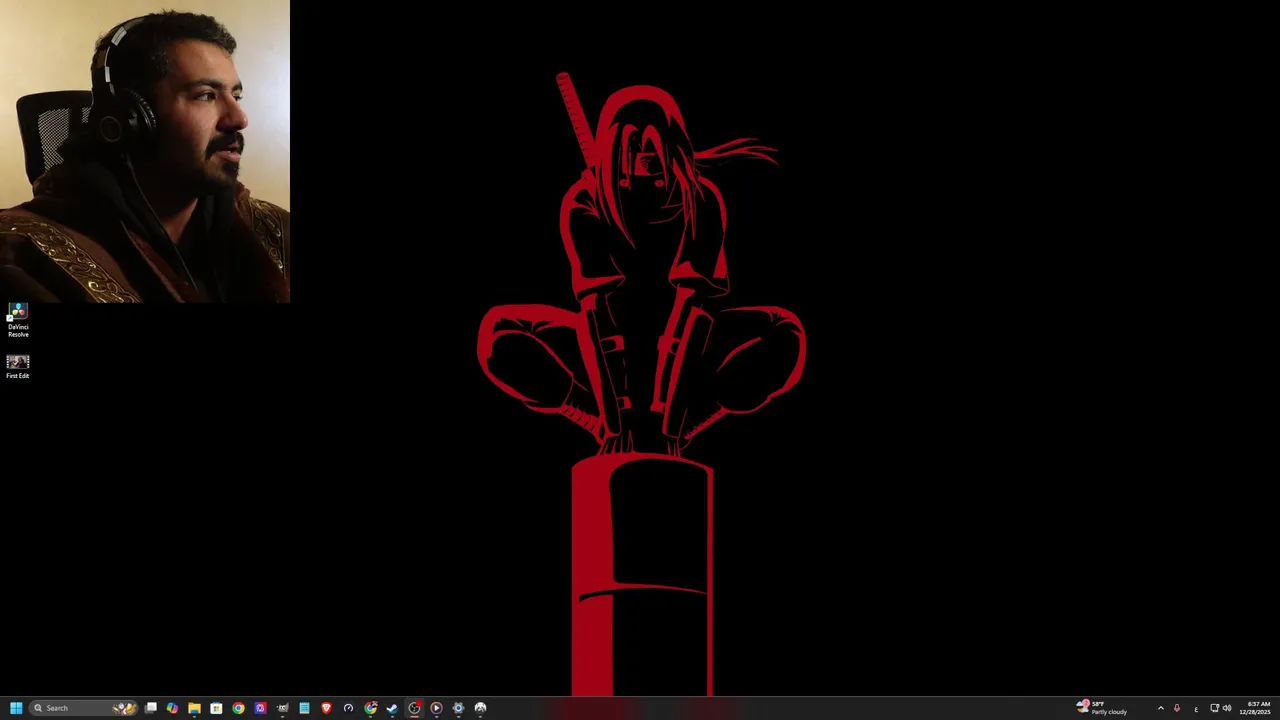Open Settings gear in taskbar
The image size is (1280, 720).
[458, 708]
